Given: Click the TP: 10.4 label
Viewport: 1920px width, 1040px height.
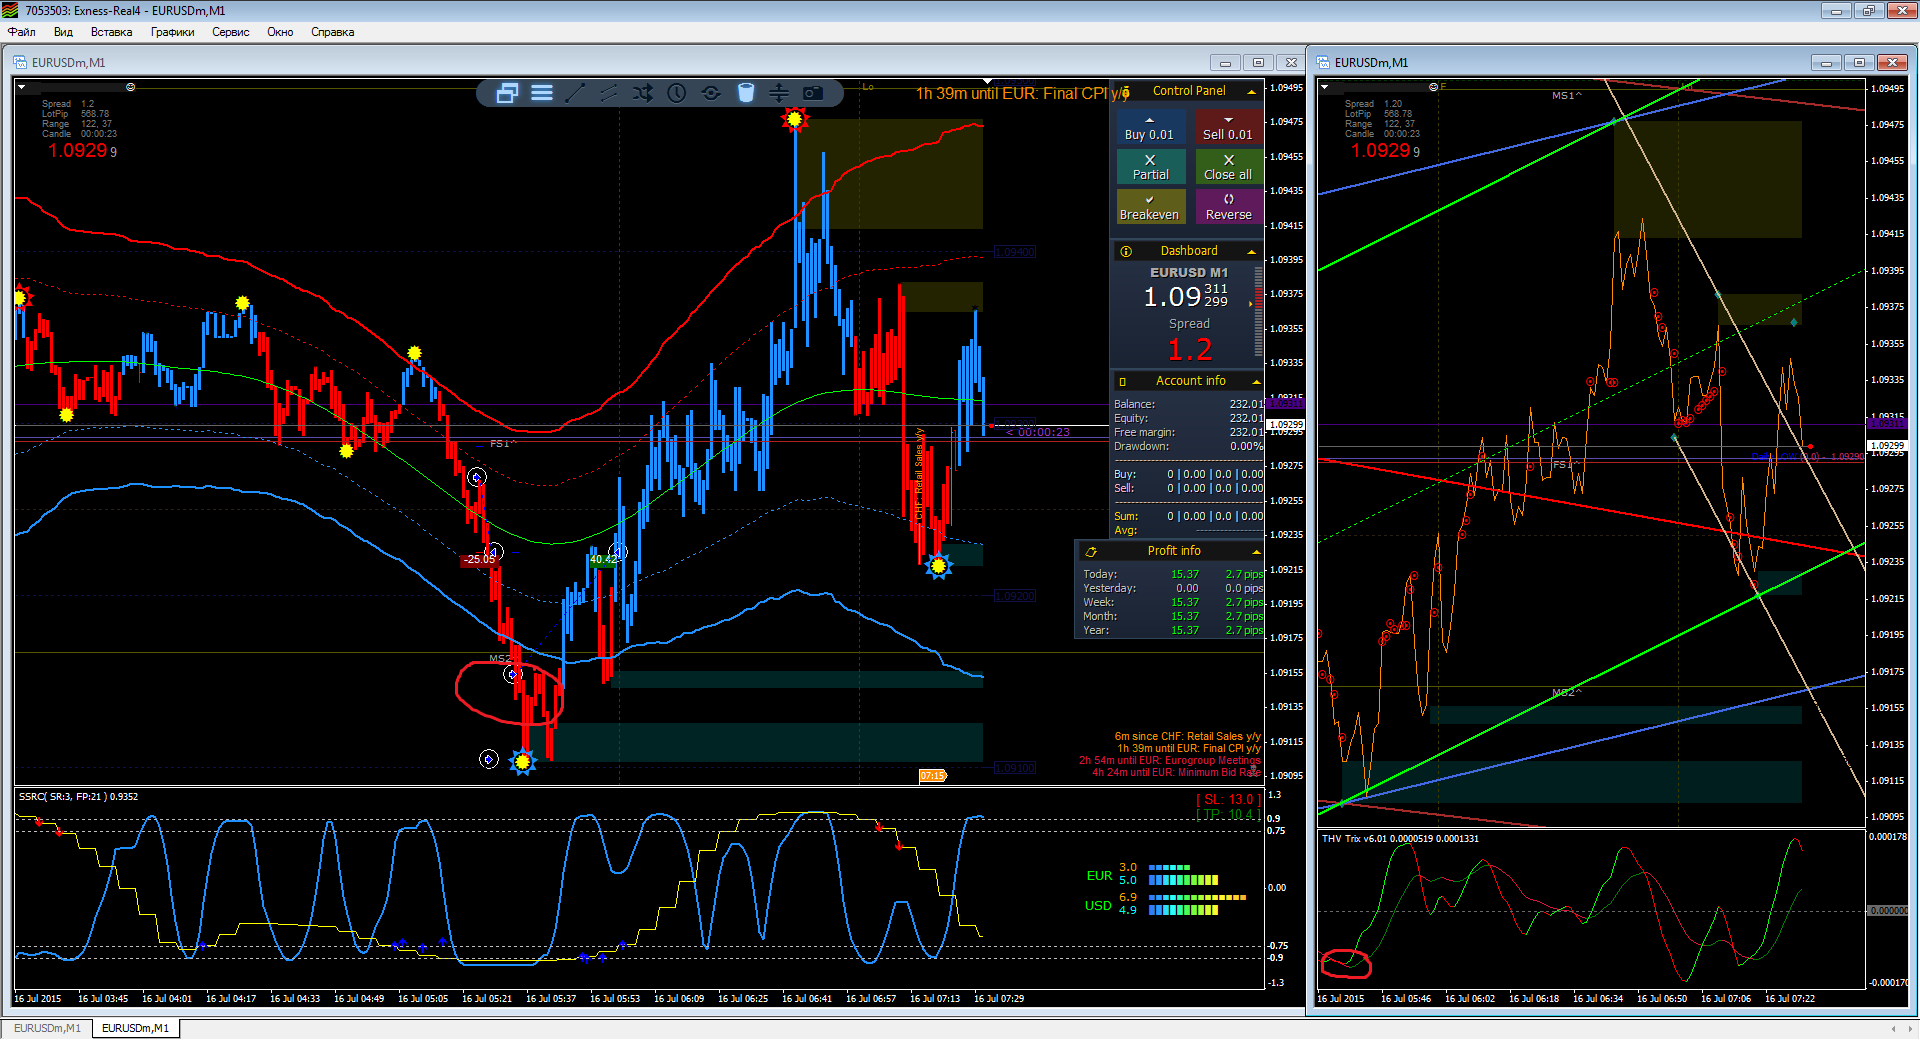Looking at the screenshot, I should [x=1228, y=814].
